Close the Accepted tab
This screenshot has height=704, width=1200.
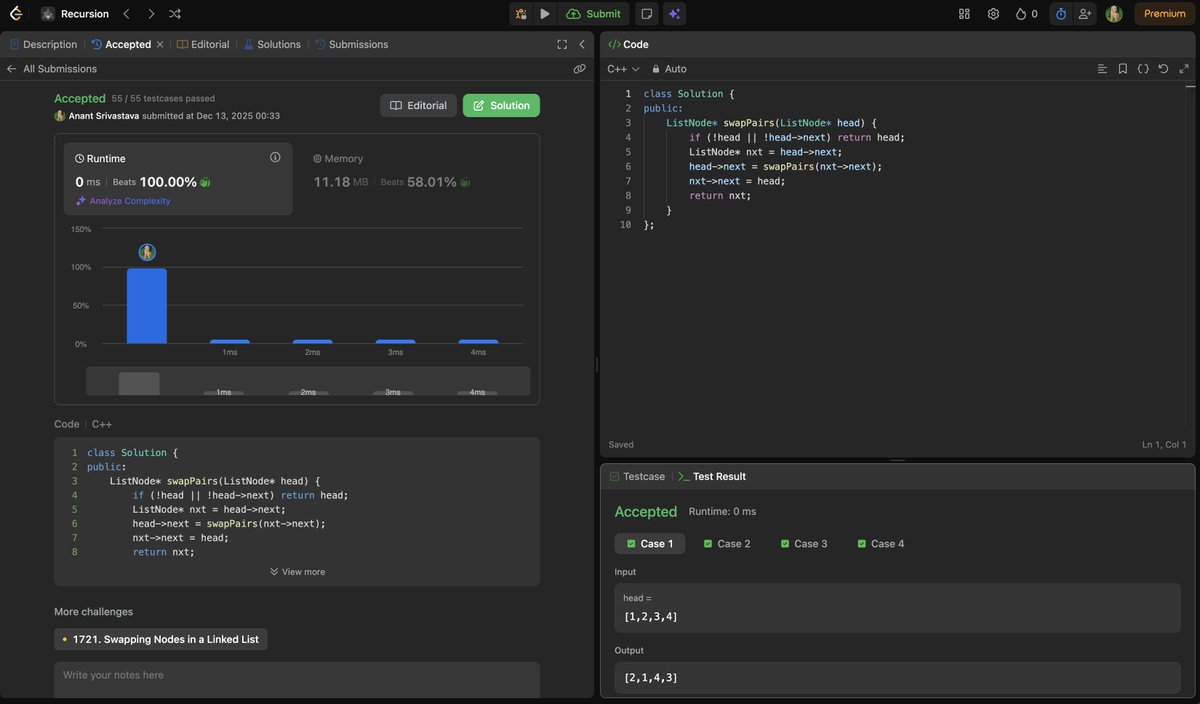pyautogui.click(x=160, y=44)
